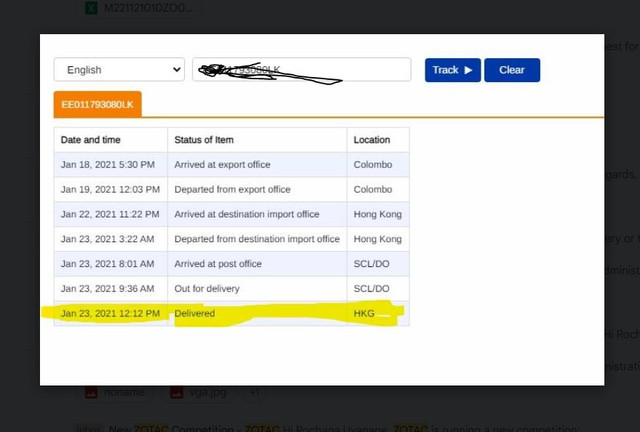The height and width of the screenshot is (432, 640).
Task: Open the vga.jpg attachment in background window
Action: point(200,392)
